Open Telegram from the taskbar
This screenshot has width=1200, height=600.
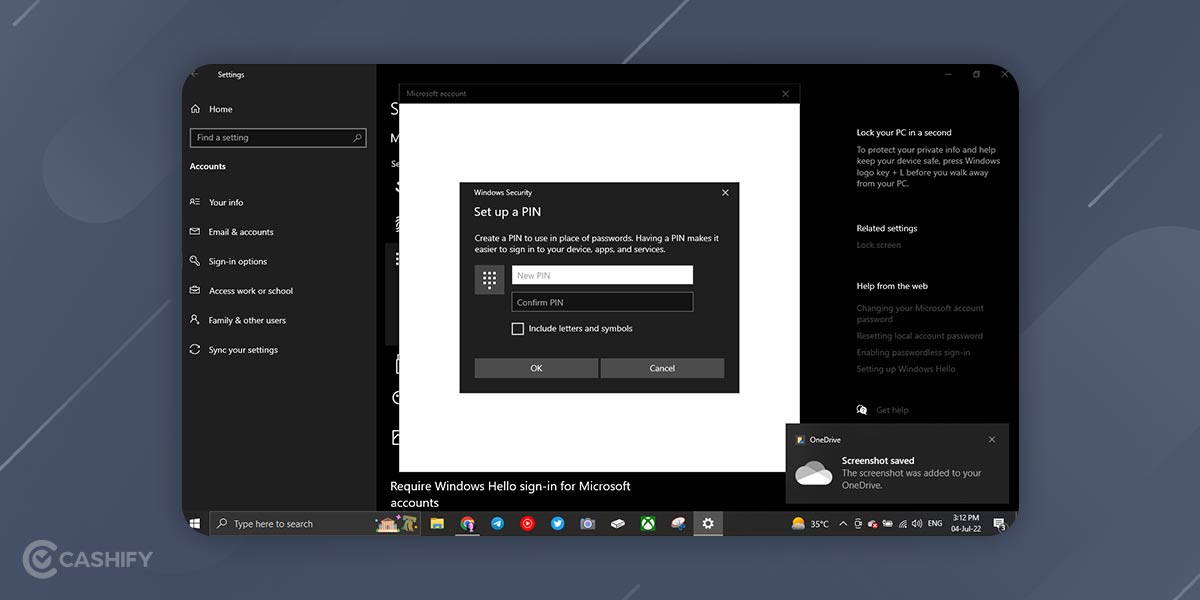click(x=497, y=523)
